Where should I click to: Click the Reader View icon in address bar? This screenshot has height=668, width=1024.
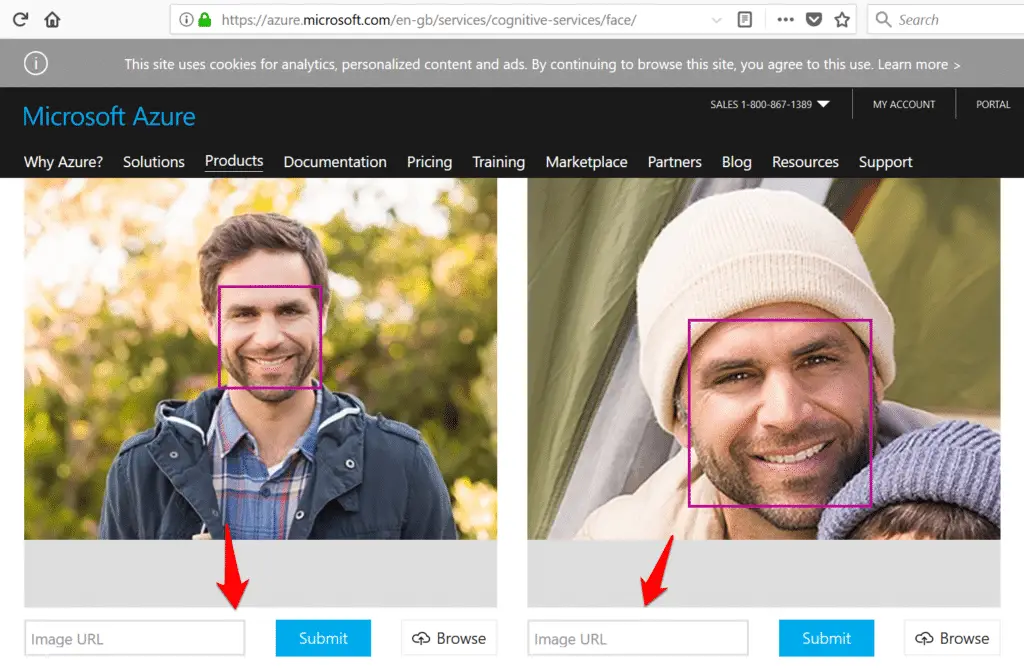[x=744, y=19]
